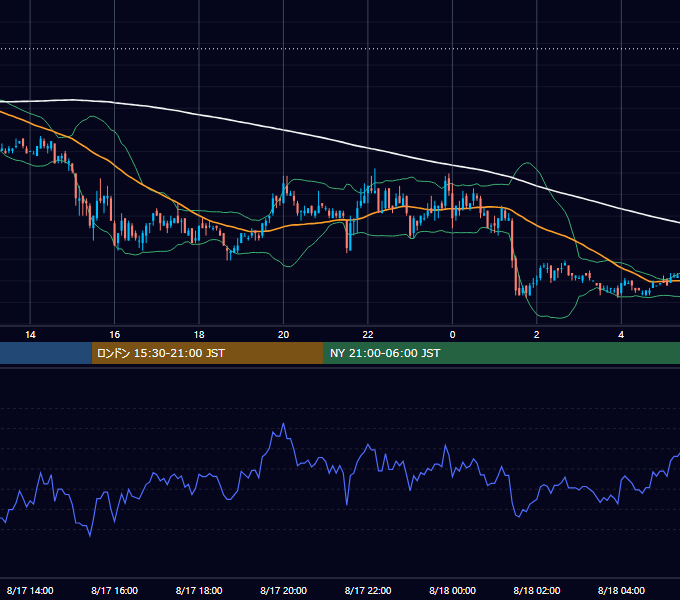Click the 8/18 00:00 label on indicator axis

(452, 590)
